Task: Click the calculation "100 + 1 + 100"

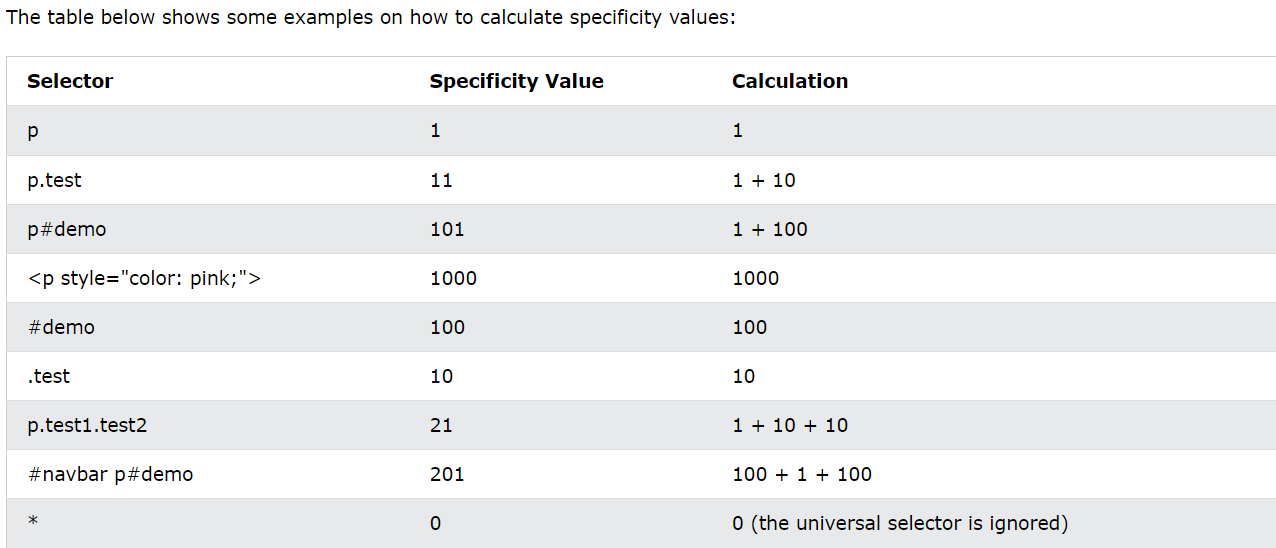Action: (x=801, y=474)
